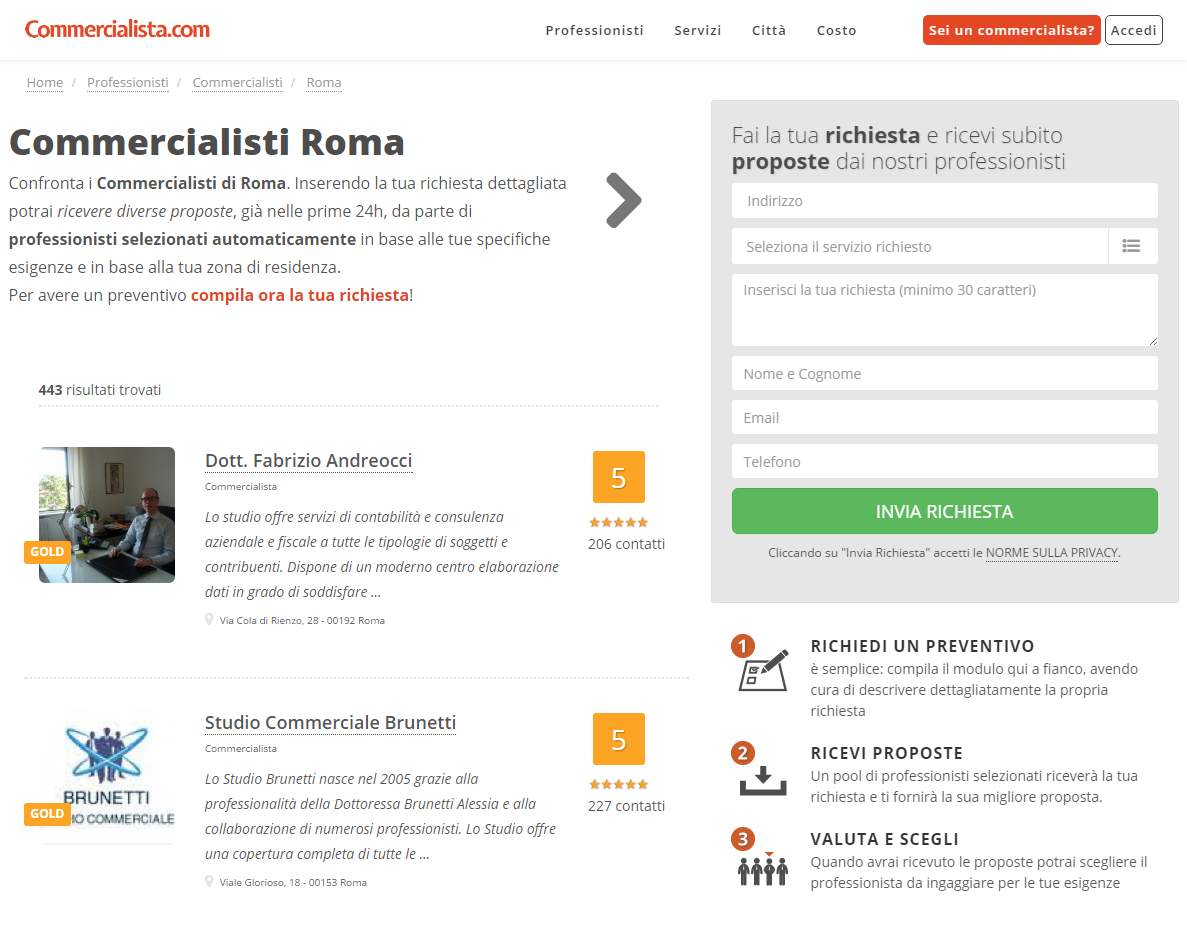This screenshot has width=1187, height=928.
Task: Click the service list icon button
Action: point(1131,246)
